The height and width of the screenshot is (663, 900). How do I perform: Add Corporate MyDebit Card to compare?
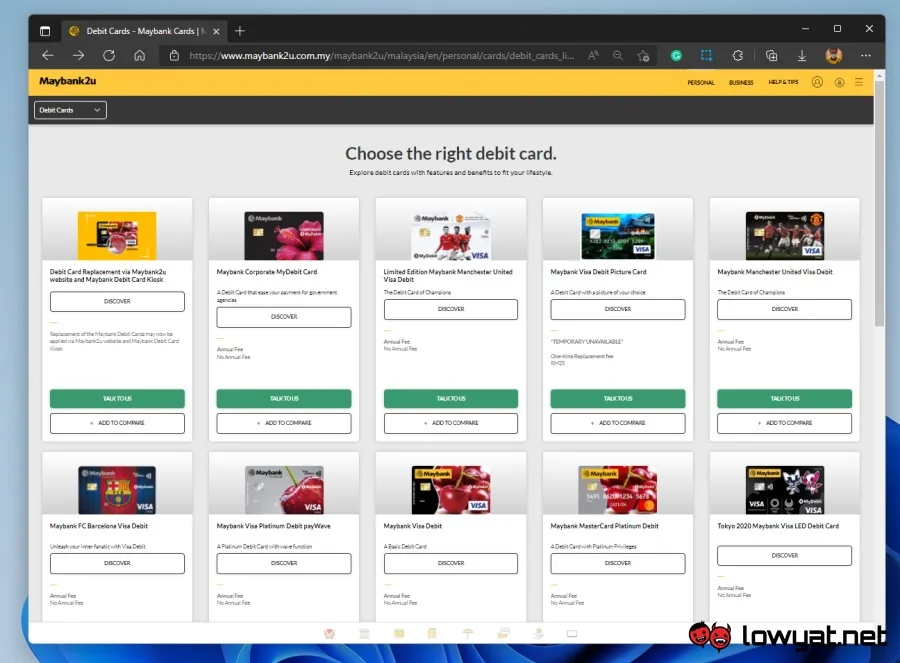click(284, 423)
